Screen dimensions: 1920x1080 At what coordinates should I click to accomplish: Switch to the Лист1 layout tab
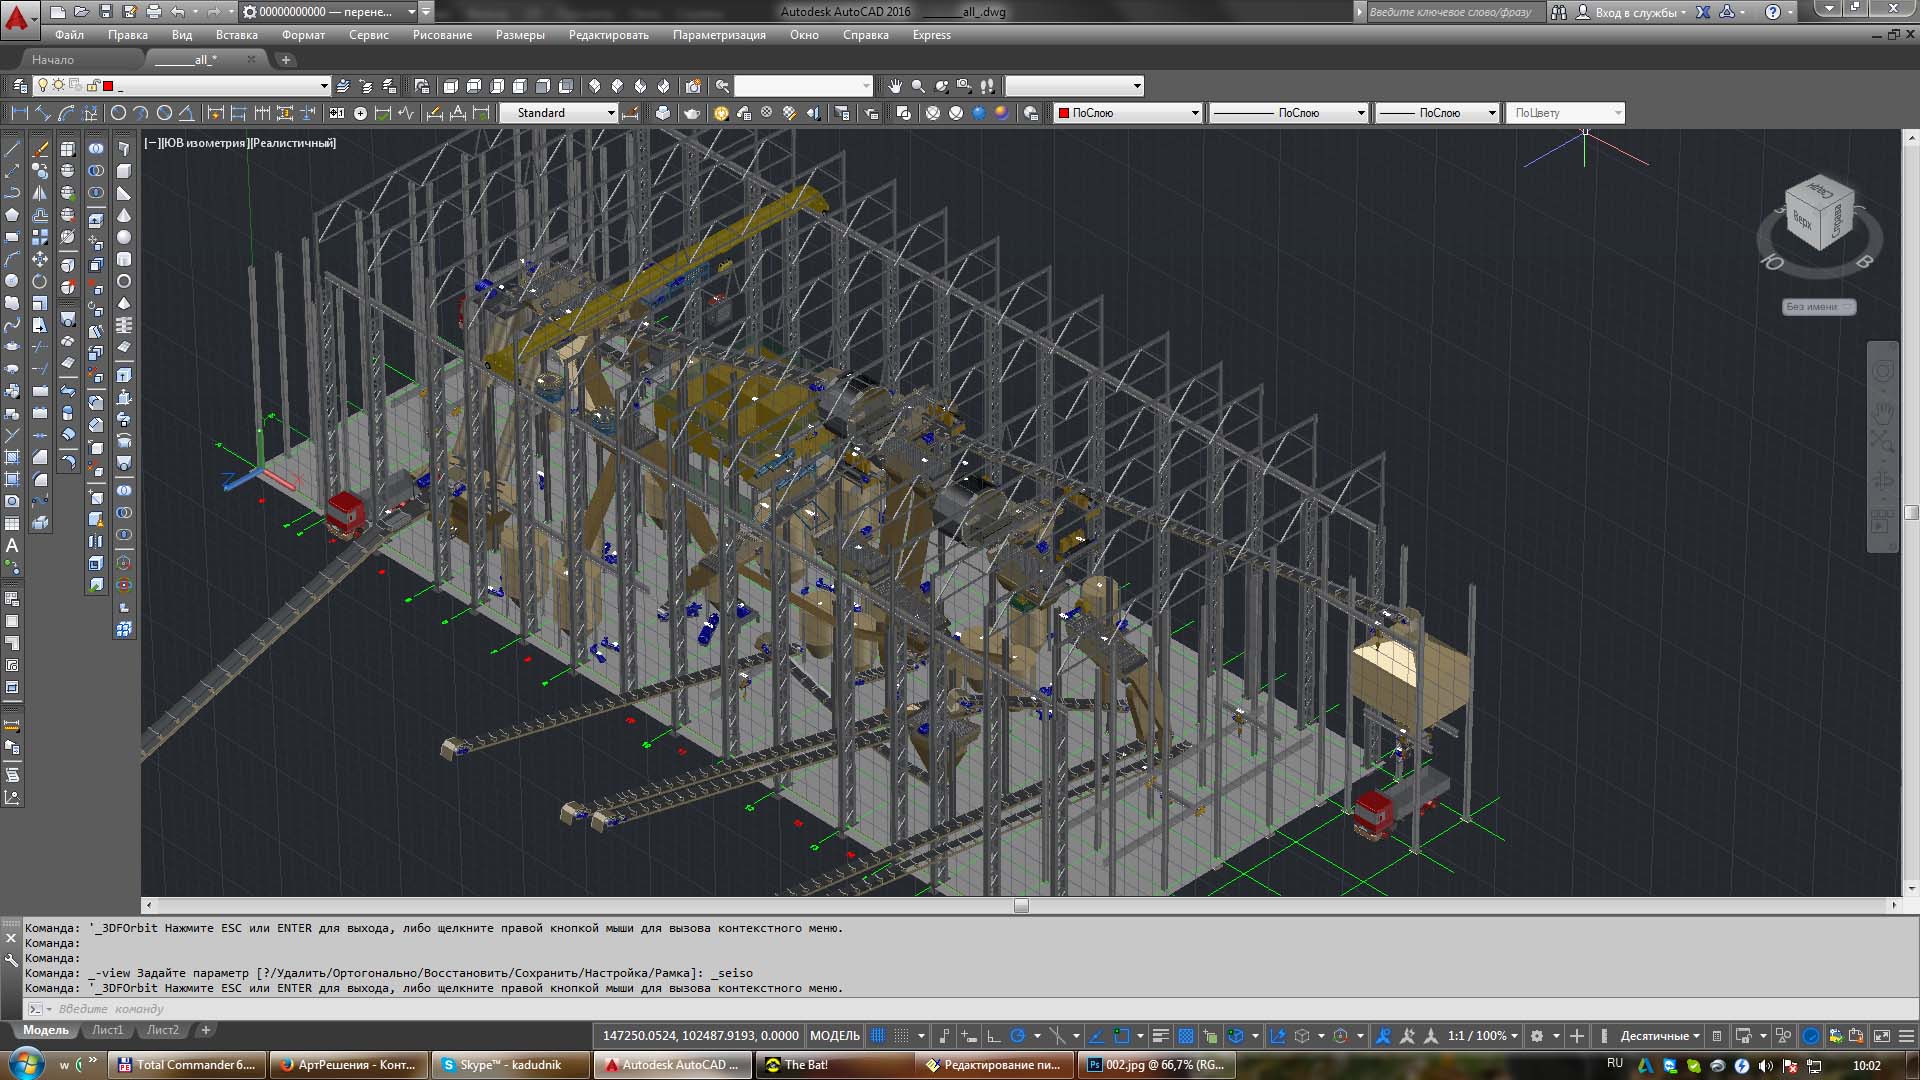107,1030
